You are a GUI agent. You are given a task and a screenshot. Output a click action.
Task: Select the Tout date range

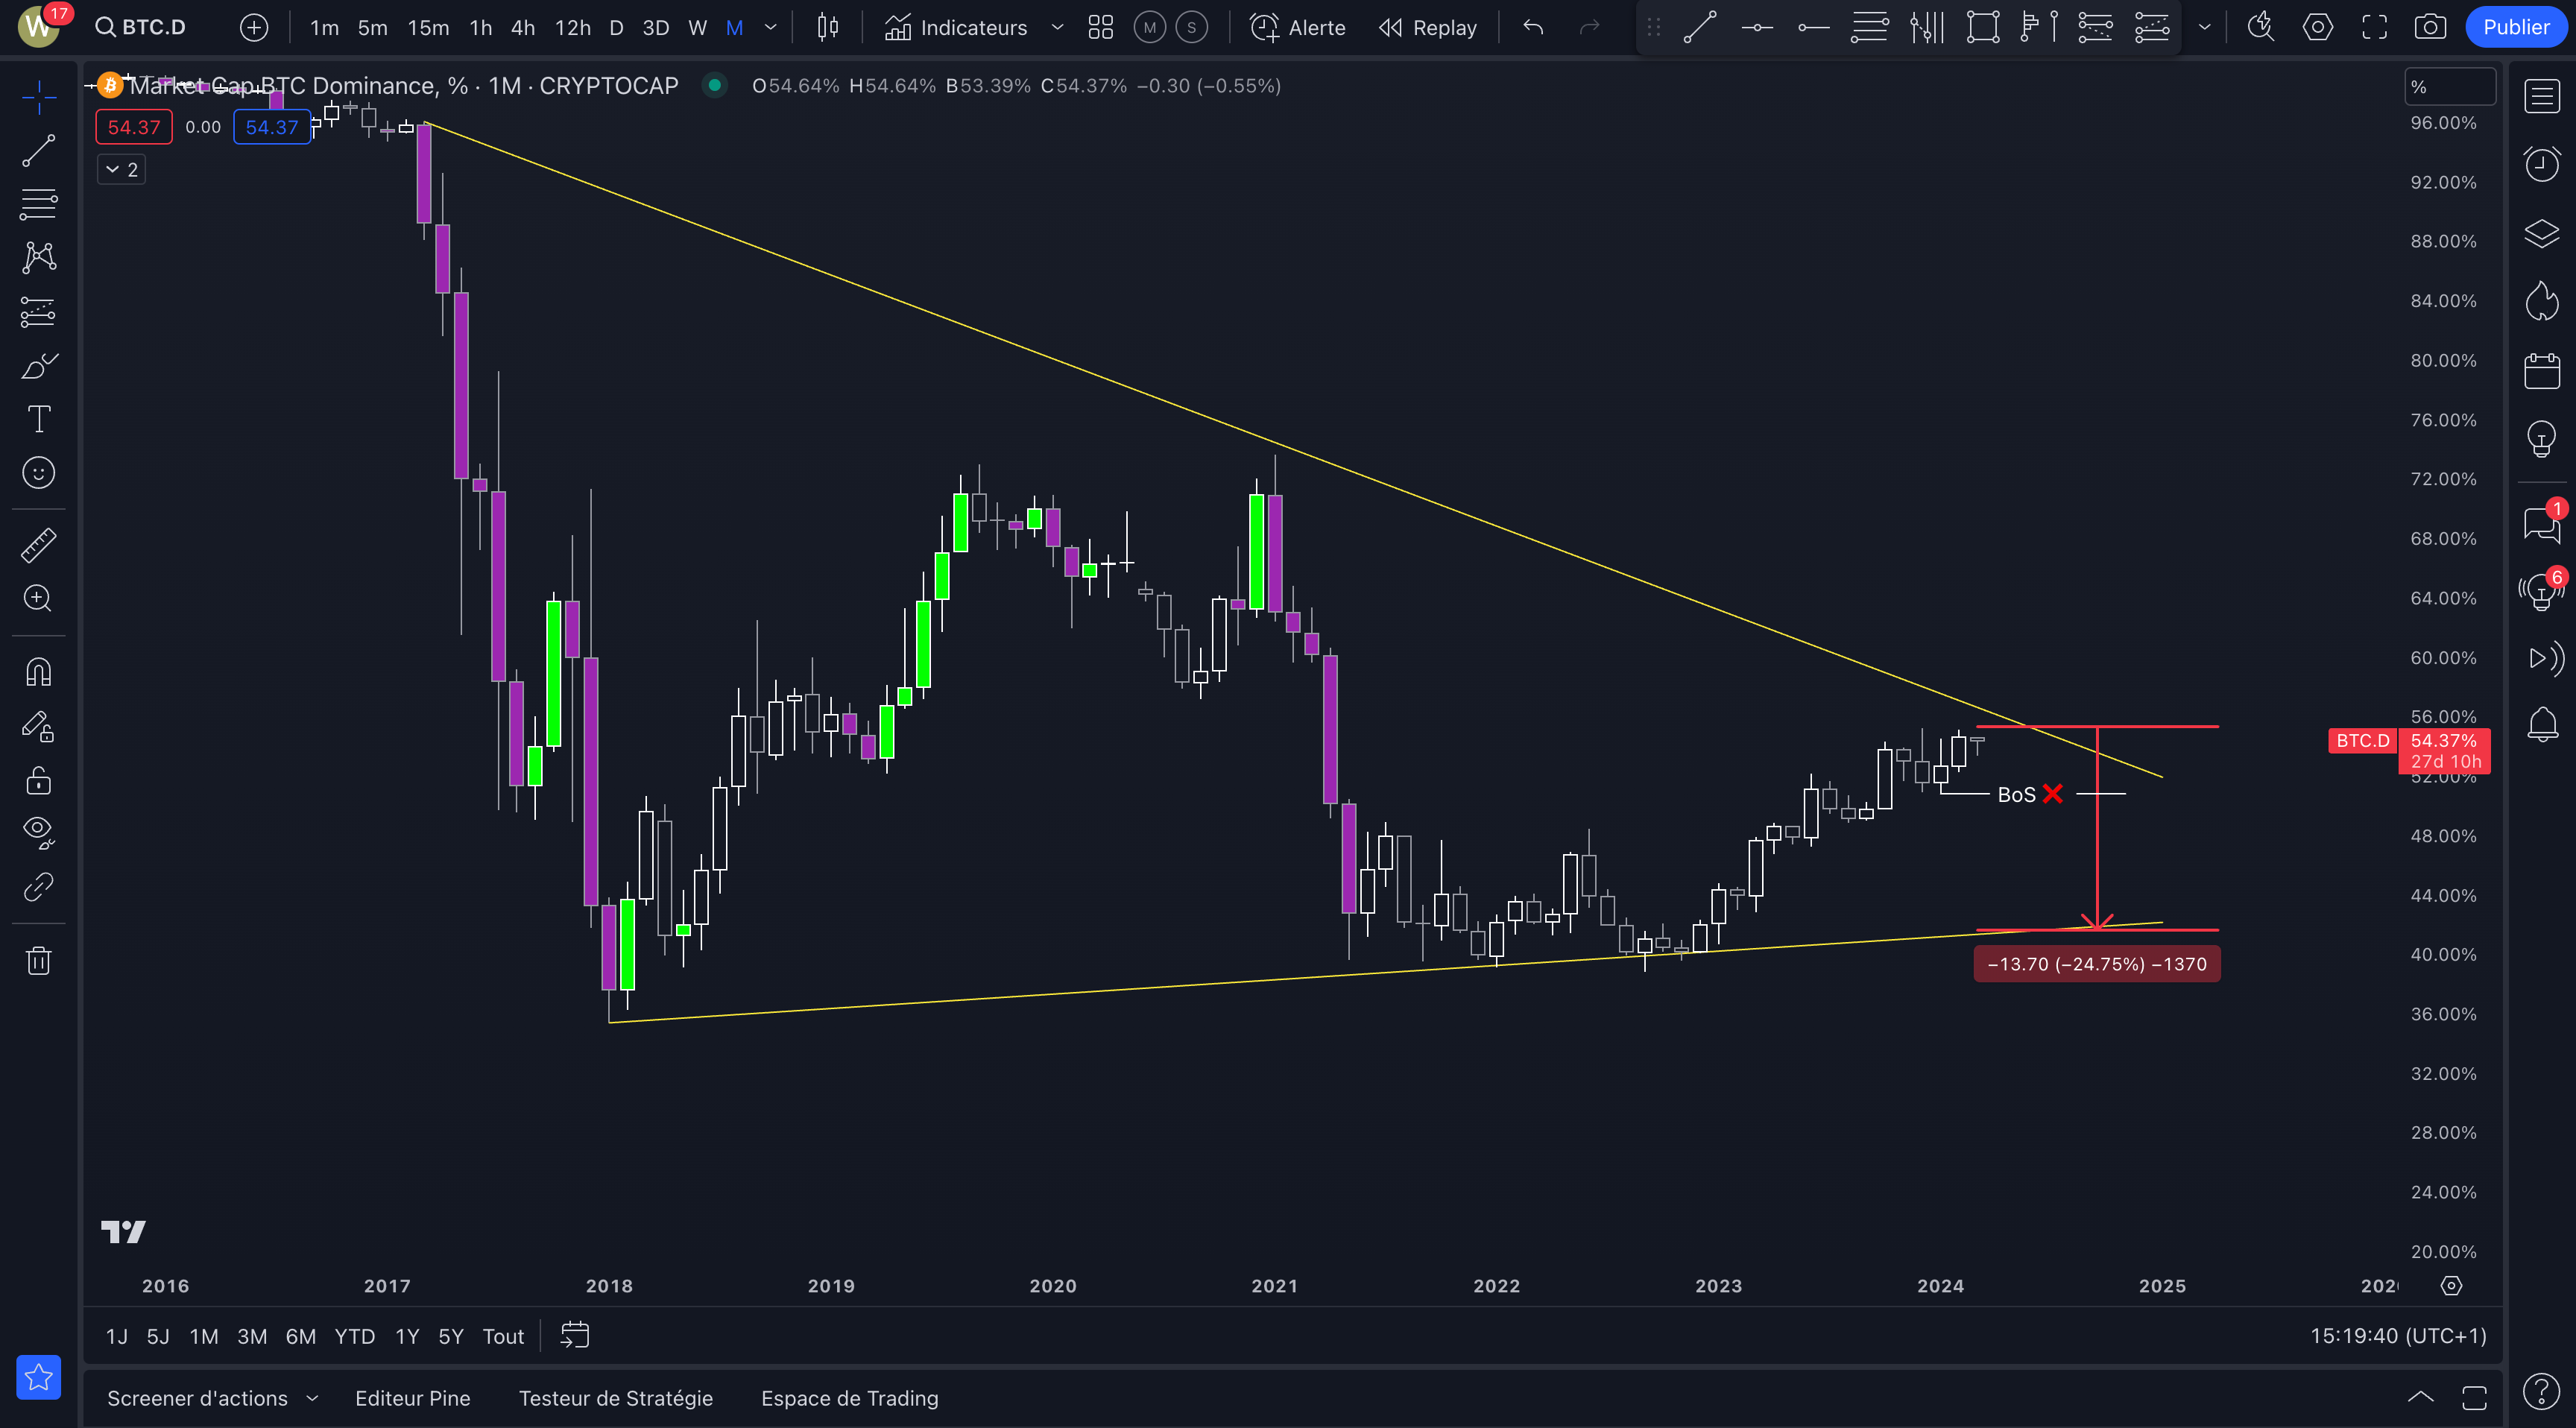[503, 1337]
